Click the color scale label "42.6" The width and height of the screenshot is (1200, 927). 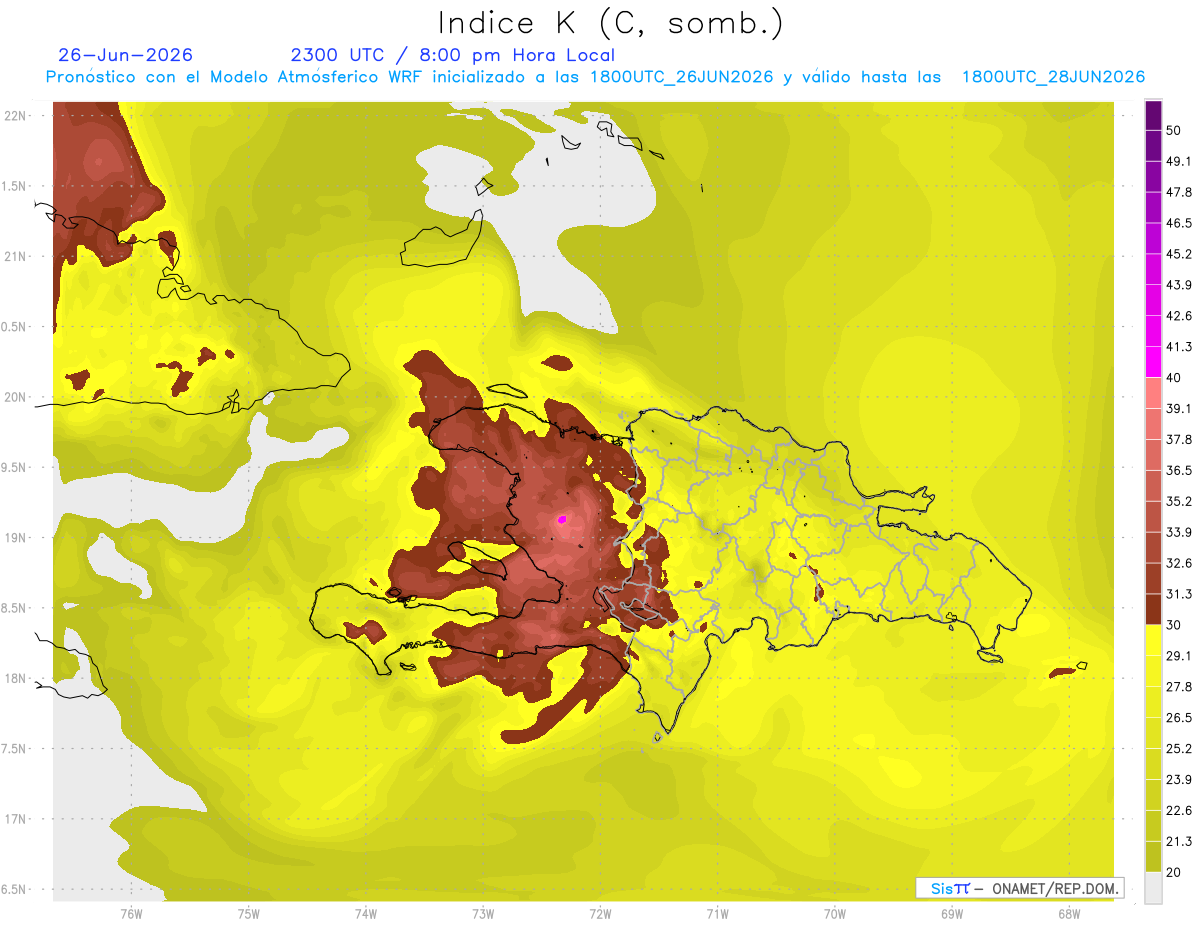[x=1179, y=316]
